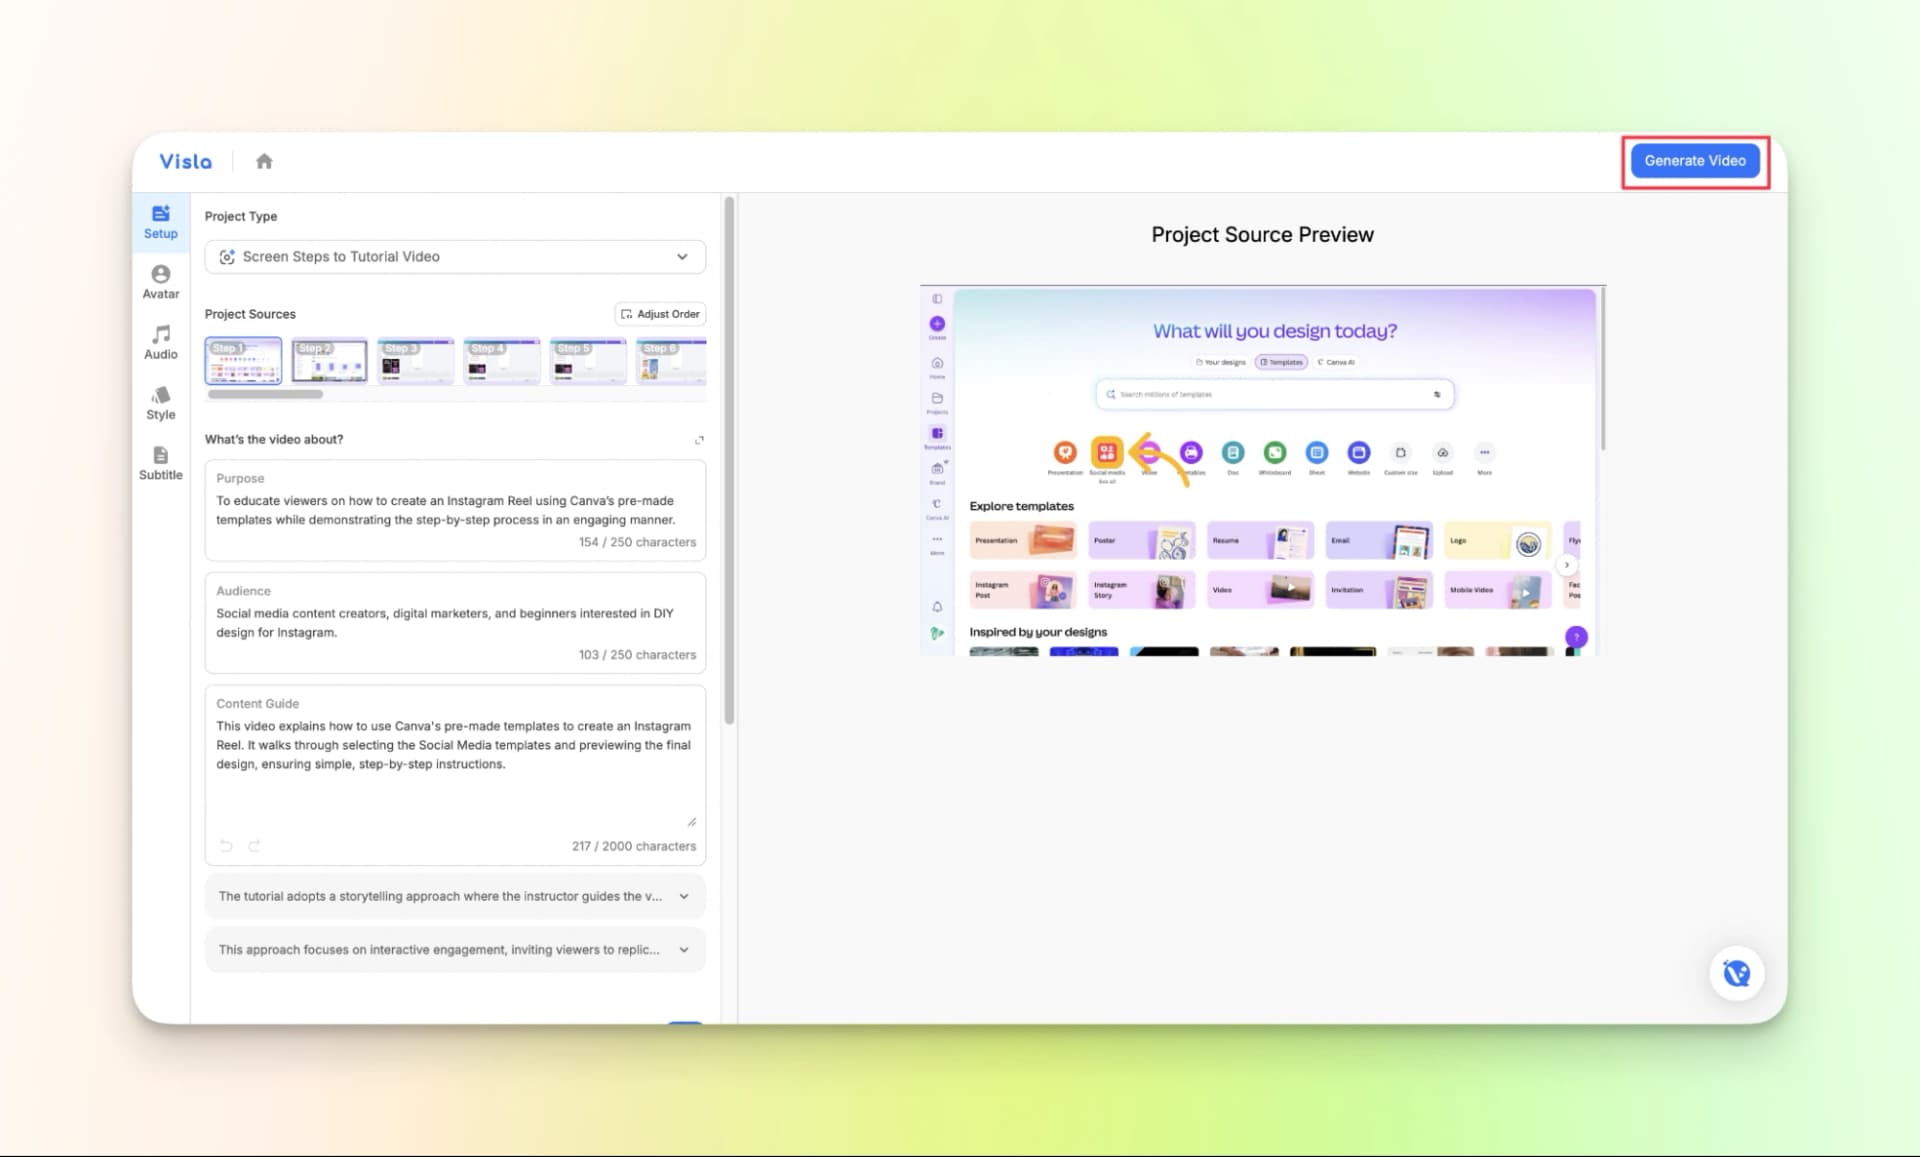The width and height of the screenshot is (1920, 1157).
Task: Expand the 'What's the video about' section icon
Action: click(x=699, y=440)
